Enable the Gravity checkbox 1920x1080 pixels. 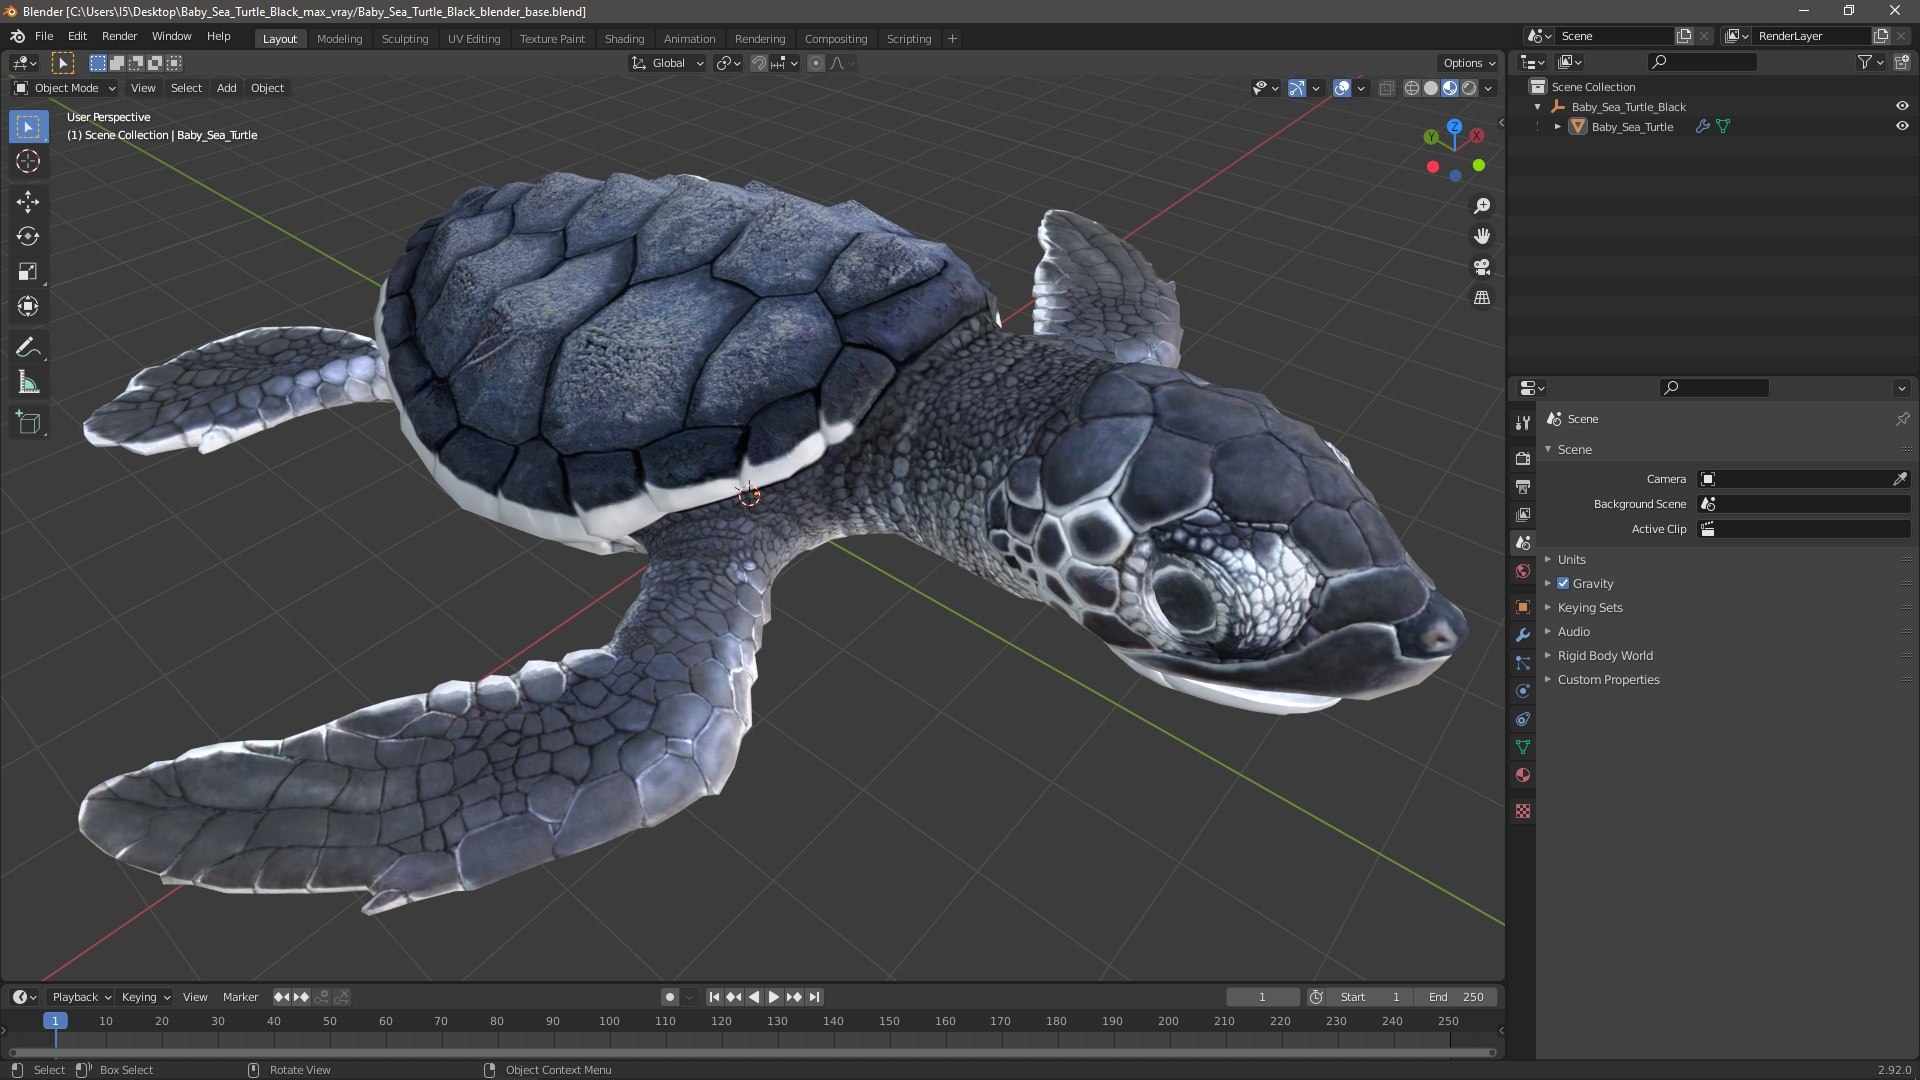(1563, 583)
